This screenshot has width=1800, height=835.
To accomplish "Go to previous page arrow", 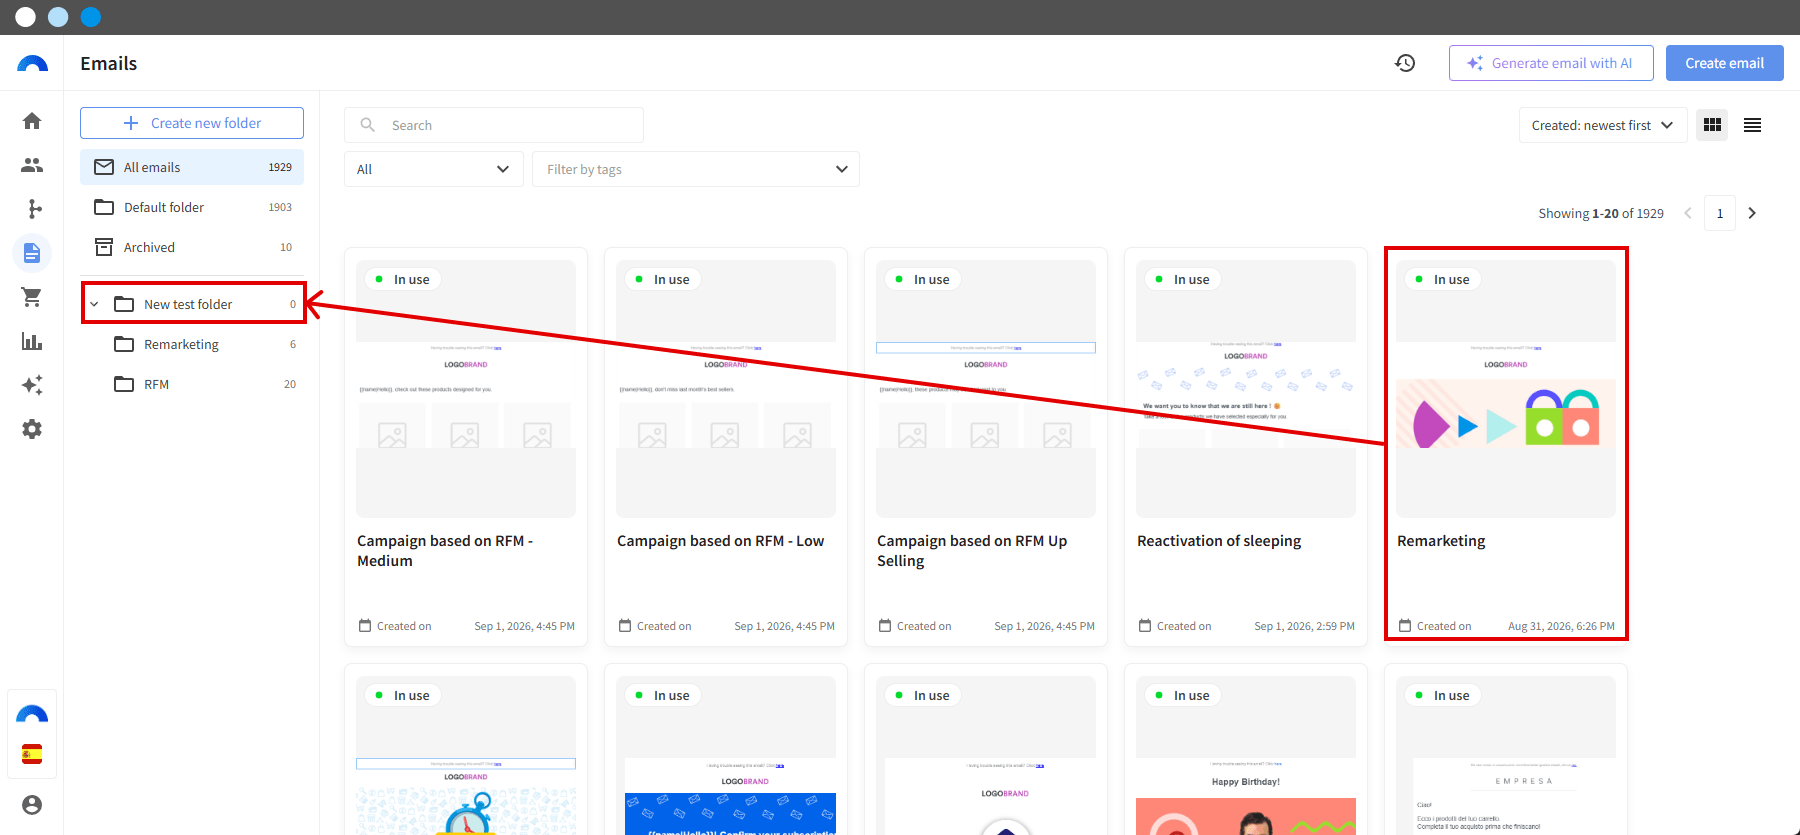I will point(1688,213).
